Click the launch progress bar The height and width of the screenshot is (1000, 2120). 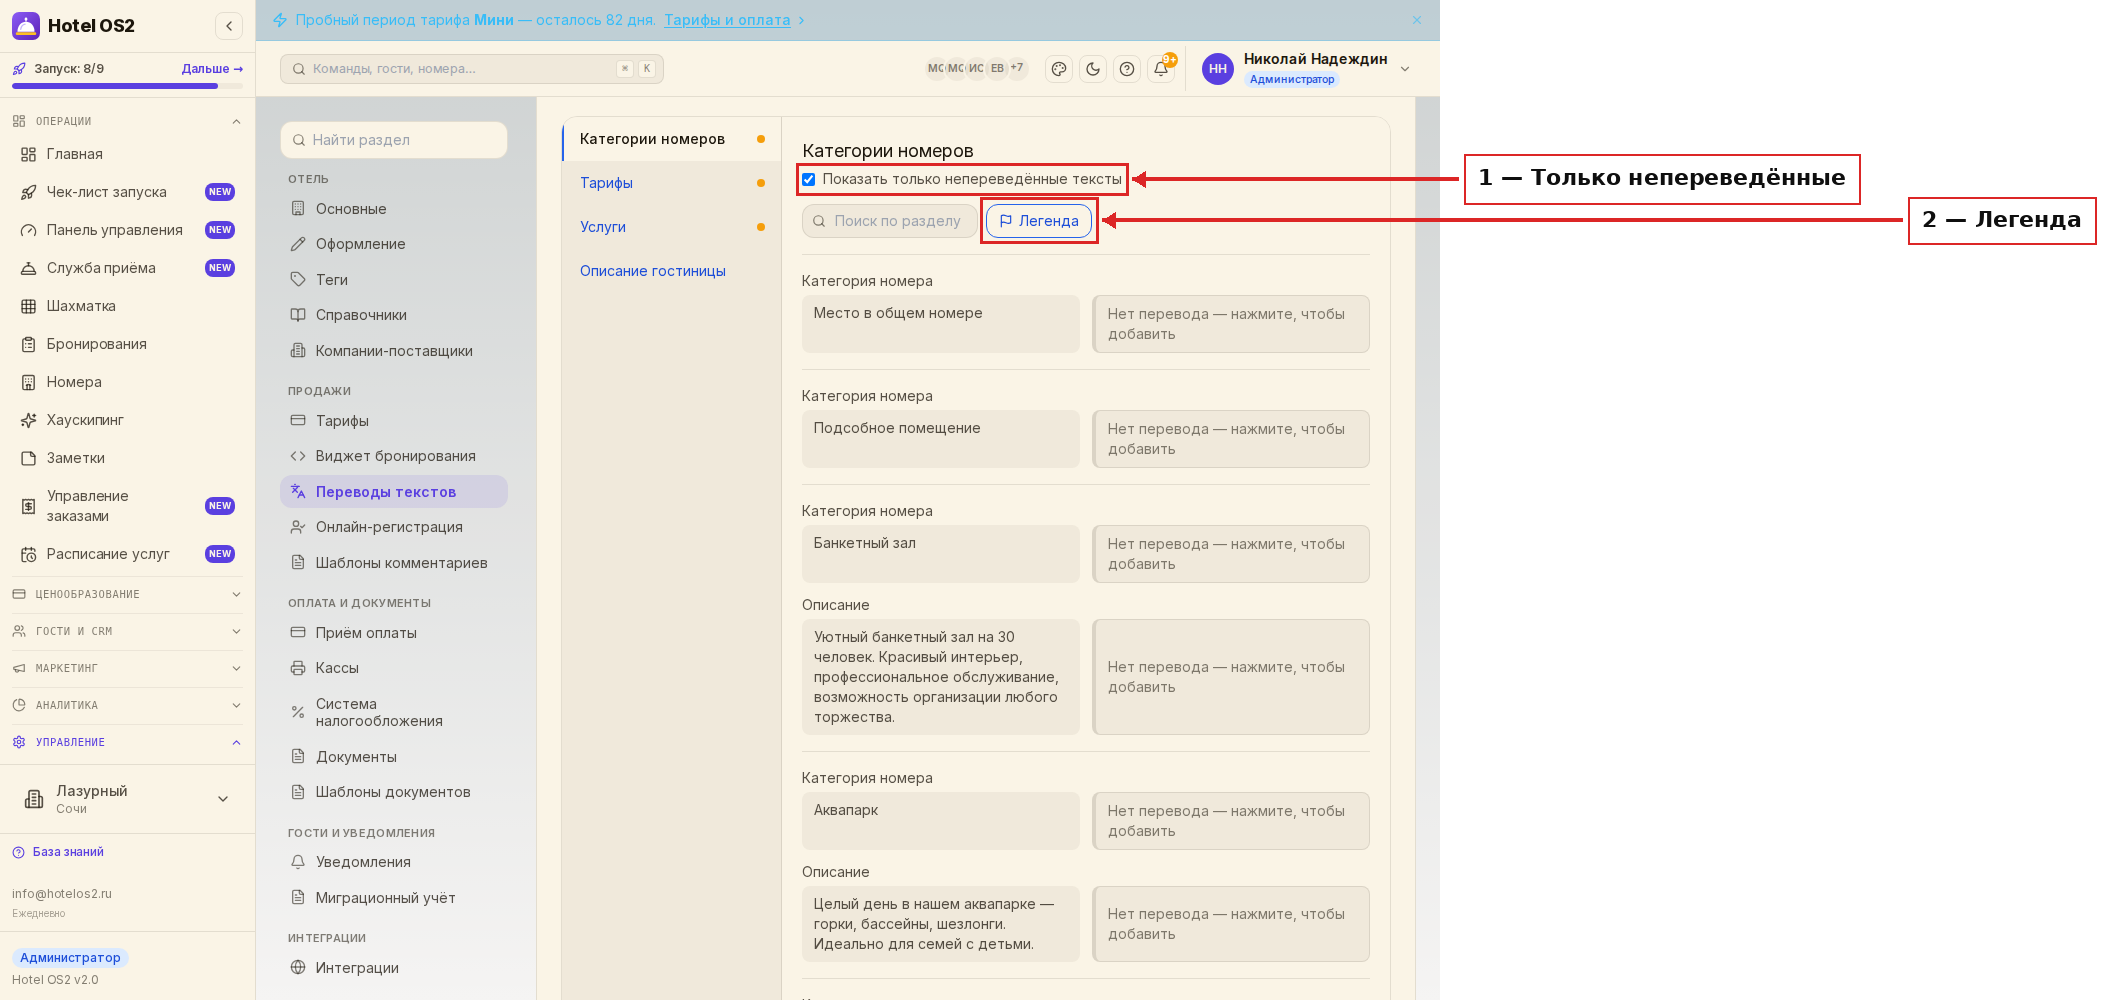click(x=127, y=86)
